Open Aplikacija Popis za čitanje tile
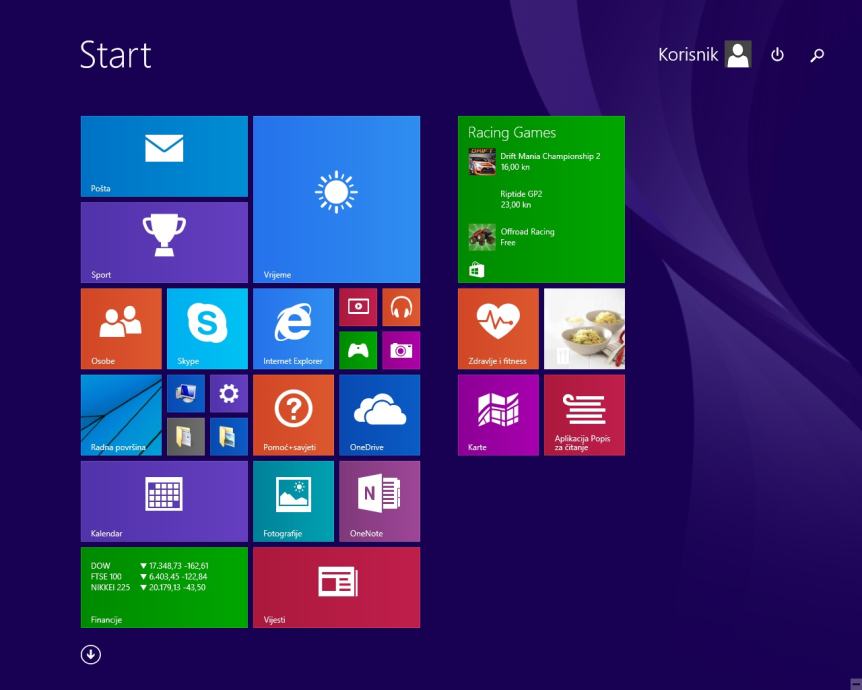 (x=584, y=415)
